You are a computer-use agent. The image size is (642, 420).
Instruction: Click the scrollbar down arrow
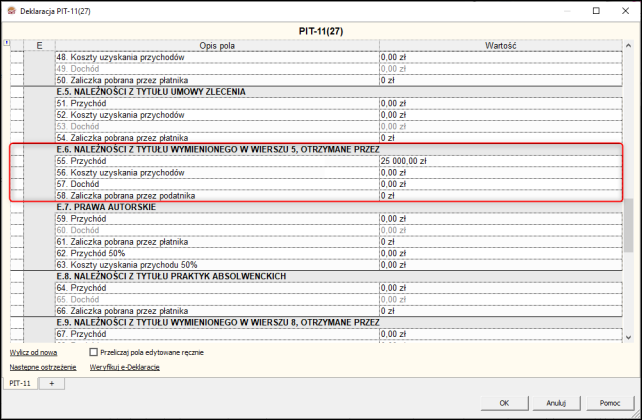point(628,337)
